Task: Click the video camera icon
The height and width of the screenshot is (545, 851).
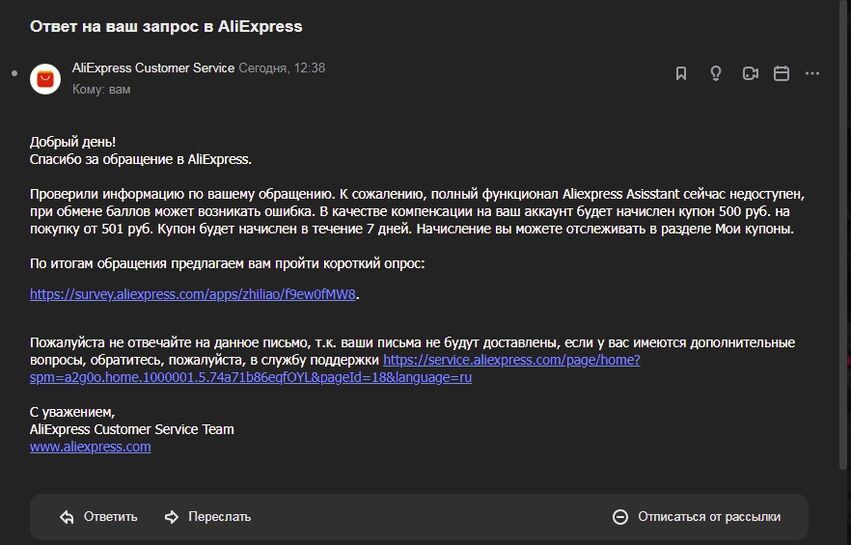Action: click(750, 73)
